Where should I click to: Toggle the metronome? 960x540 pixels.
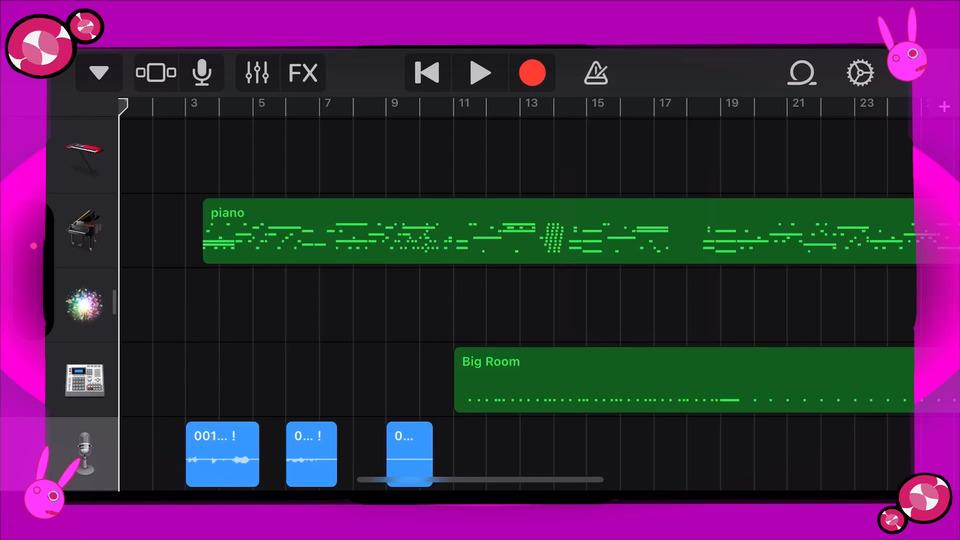pos(596,73)
